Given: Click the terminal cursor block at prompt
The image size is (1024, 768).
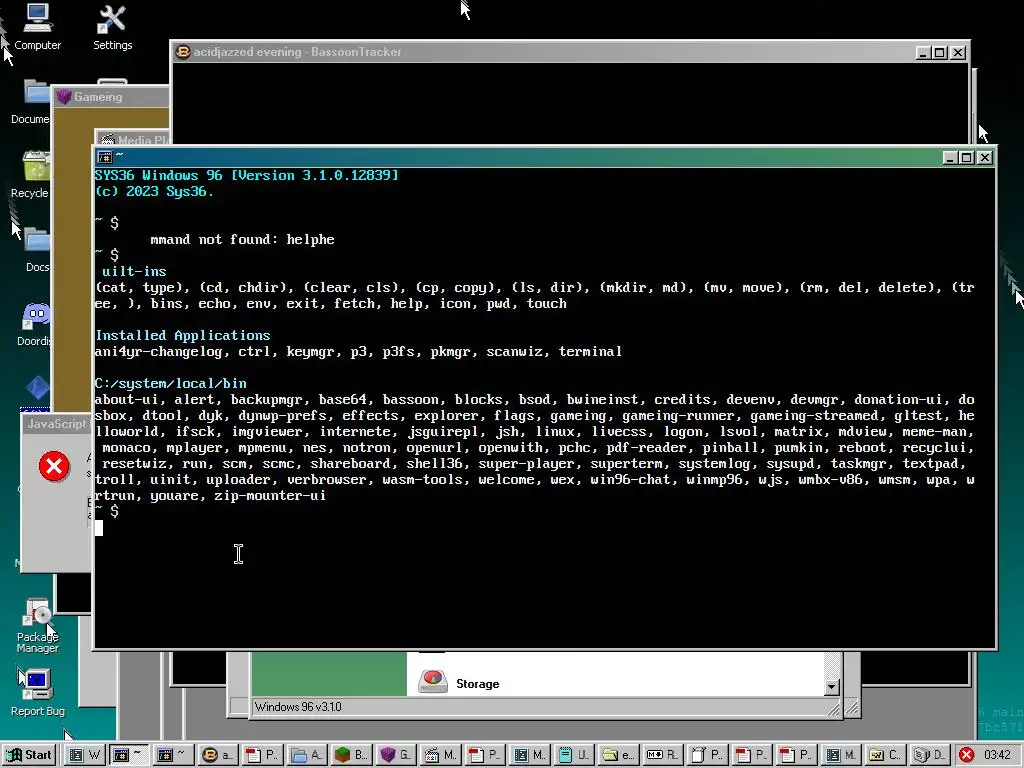Looking at the screenshot, I should (x=99, y=528).
